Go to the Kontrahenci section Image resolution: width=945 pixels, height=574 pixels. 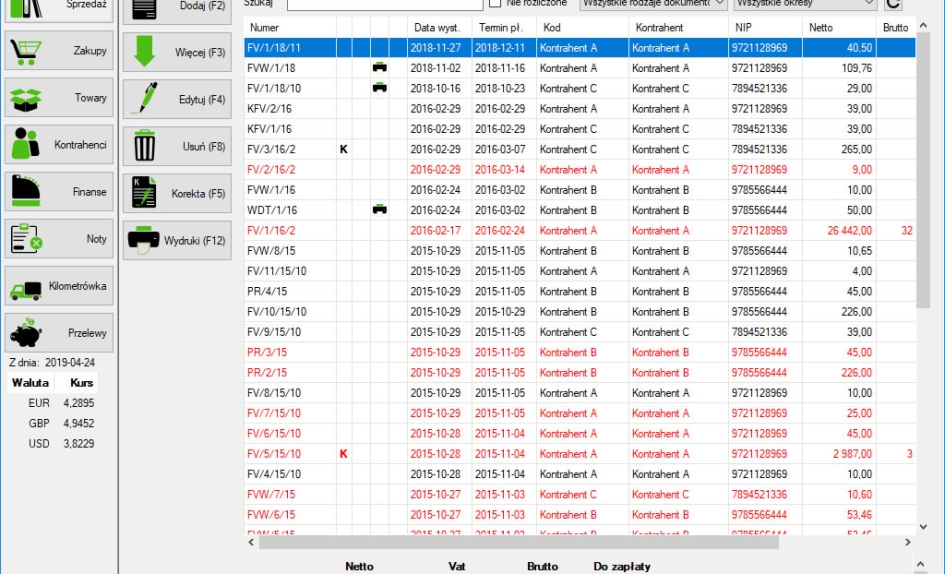[x=59, y=145]
